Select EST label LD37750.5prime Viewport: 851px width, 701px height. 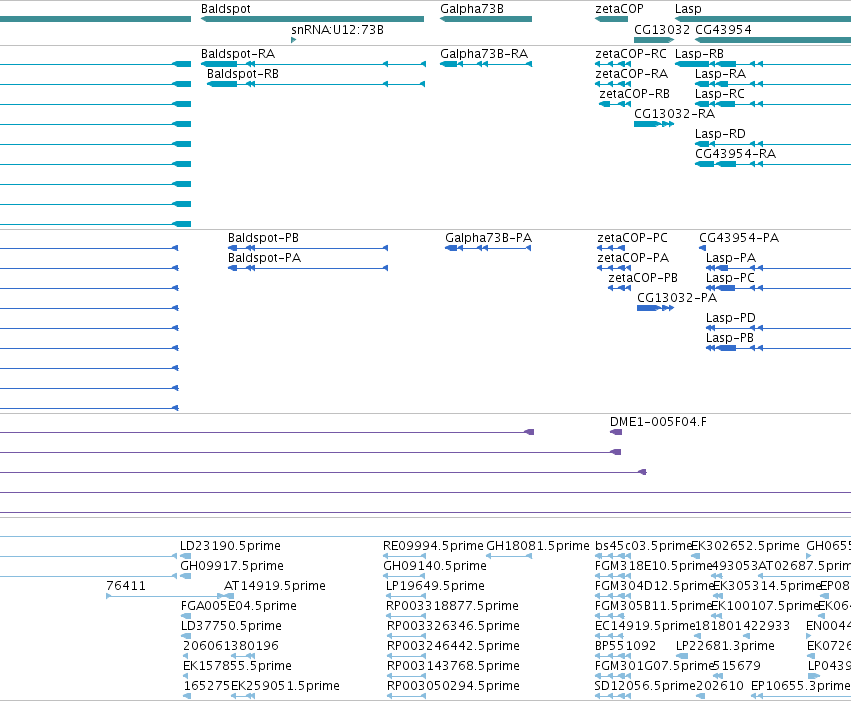[x=231, y=626]
